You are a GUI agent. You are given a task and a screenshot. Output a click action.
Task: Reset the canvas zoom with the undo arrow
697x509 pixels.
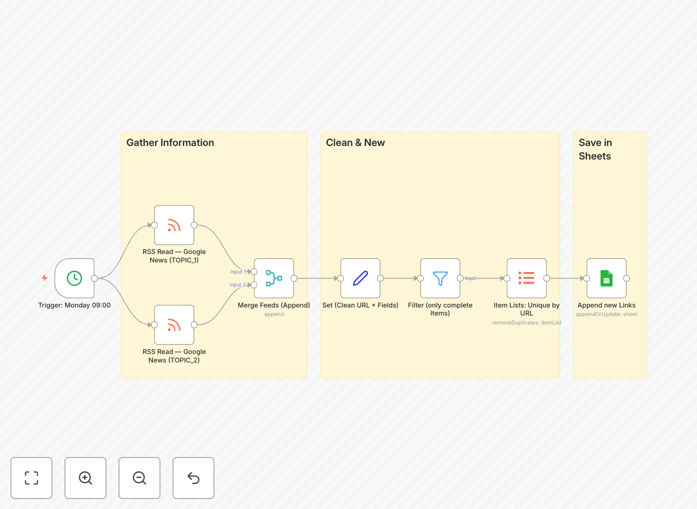(x=193, y=478)
